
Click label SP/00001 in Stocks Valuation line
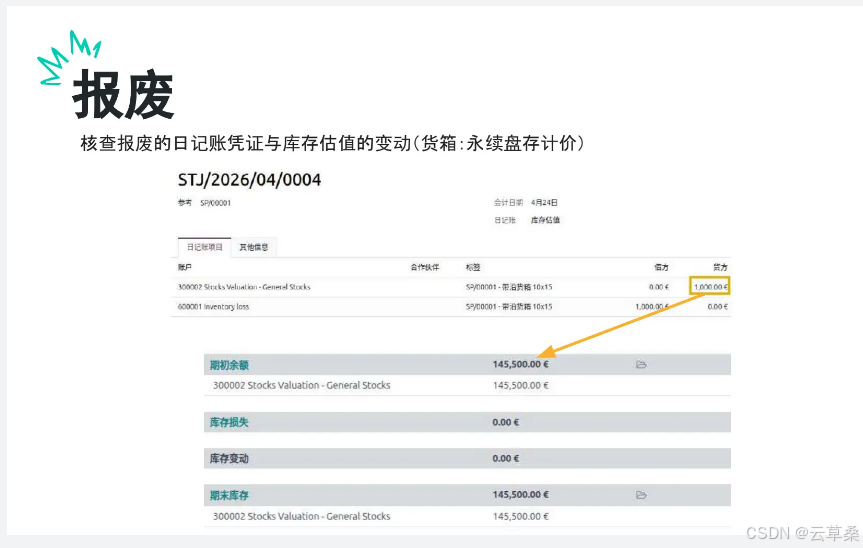(x=509, y=287)
